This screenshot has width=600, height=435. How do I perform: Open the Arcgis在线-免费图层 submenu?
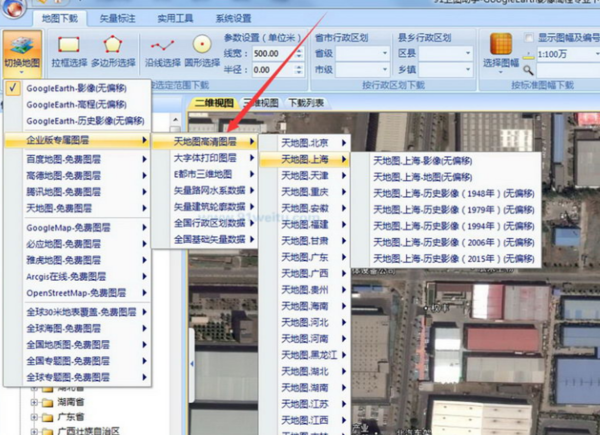tap(78, 276)
